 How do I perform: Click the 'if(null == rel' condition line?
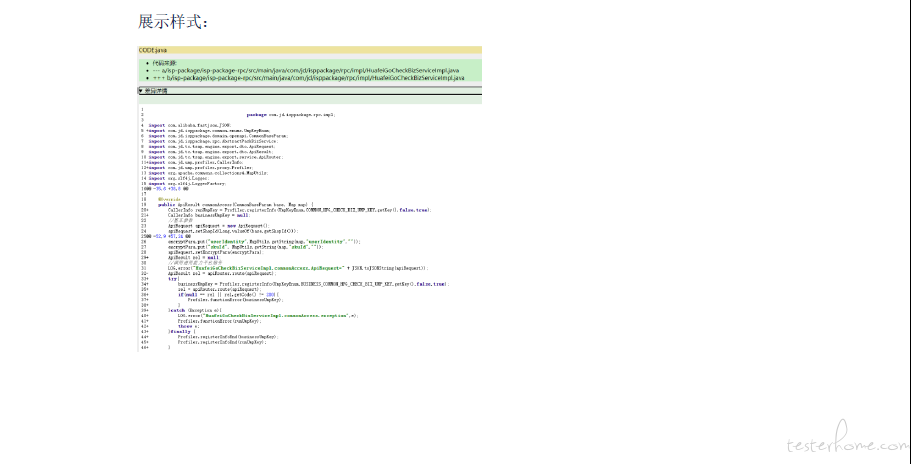click(229, 294)
